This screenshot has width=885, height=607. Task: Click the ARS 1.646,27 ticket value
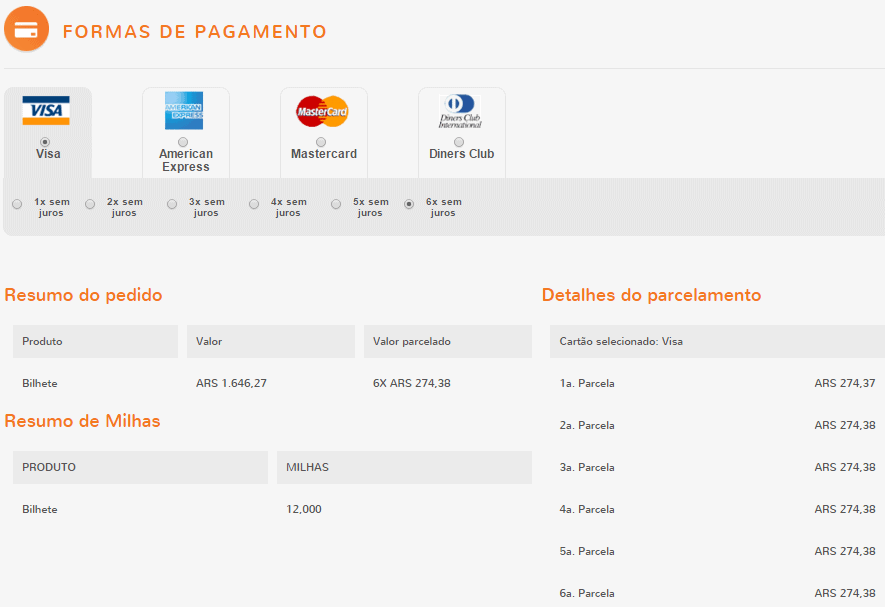click(231, 383)
